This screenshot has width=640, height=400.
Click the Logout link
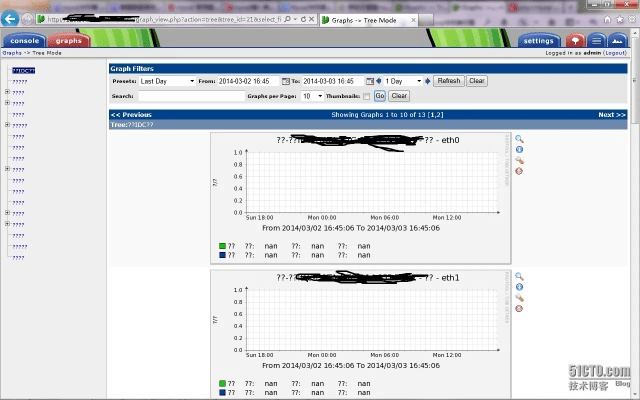[615, 52]
